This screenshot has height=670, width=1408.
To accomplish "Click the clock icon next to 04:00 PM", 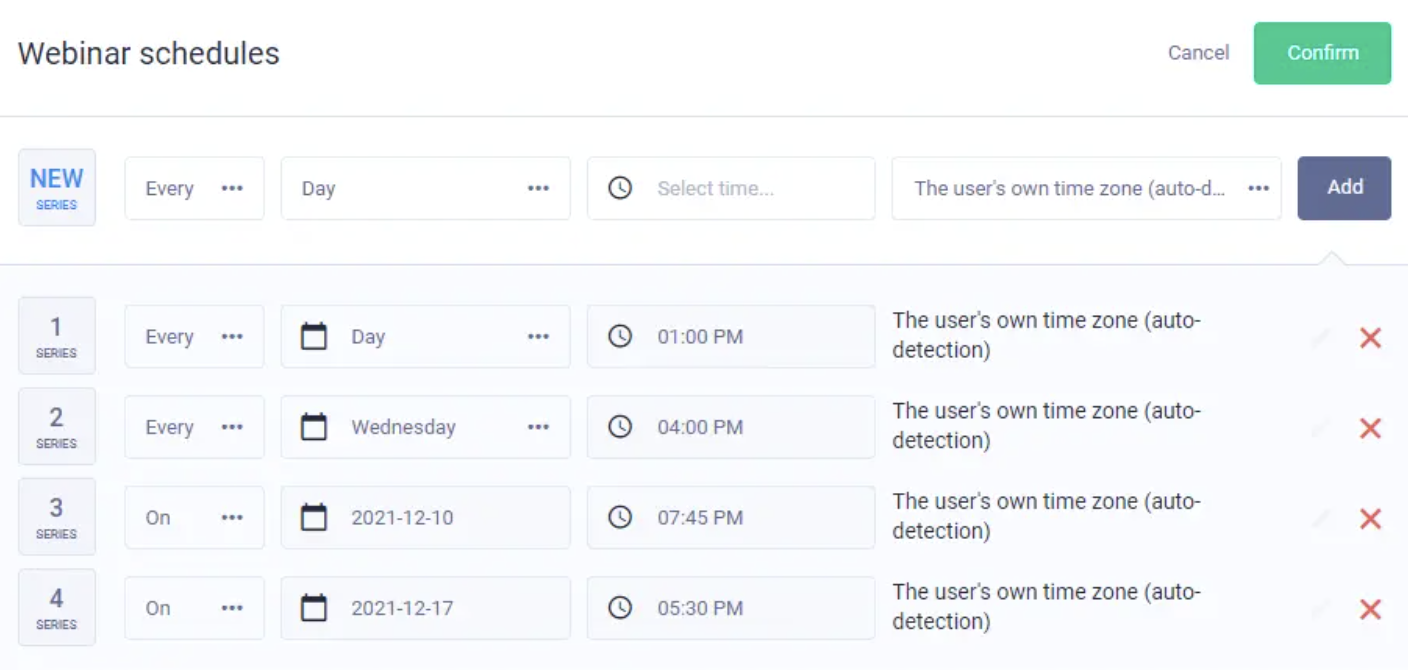I will tap(620, 427).
